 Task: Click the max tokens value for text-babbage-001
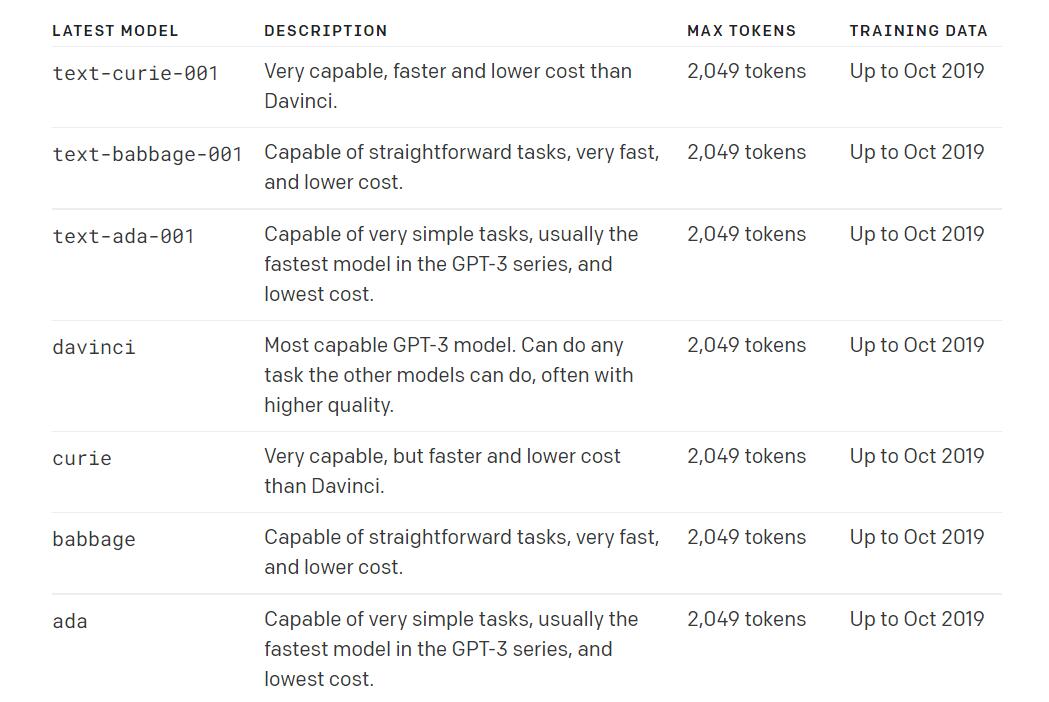[x=746, y=152]
